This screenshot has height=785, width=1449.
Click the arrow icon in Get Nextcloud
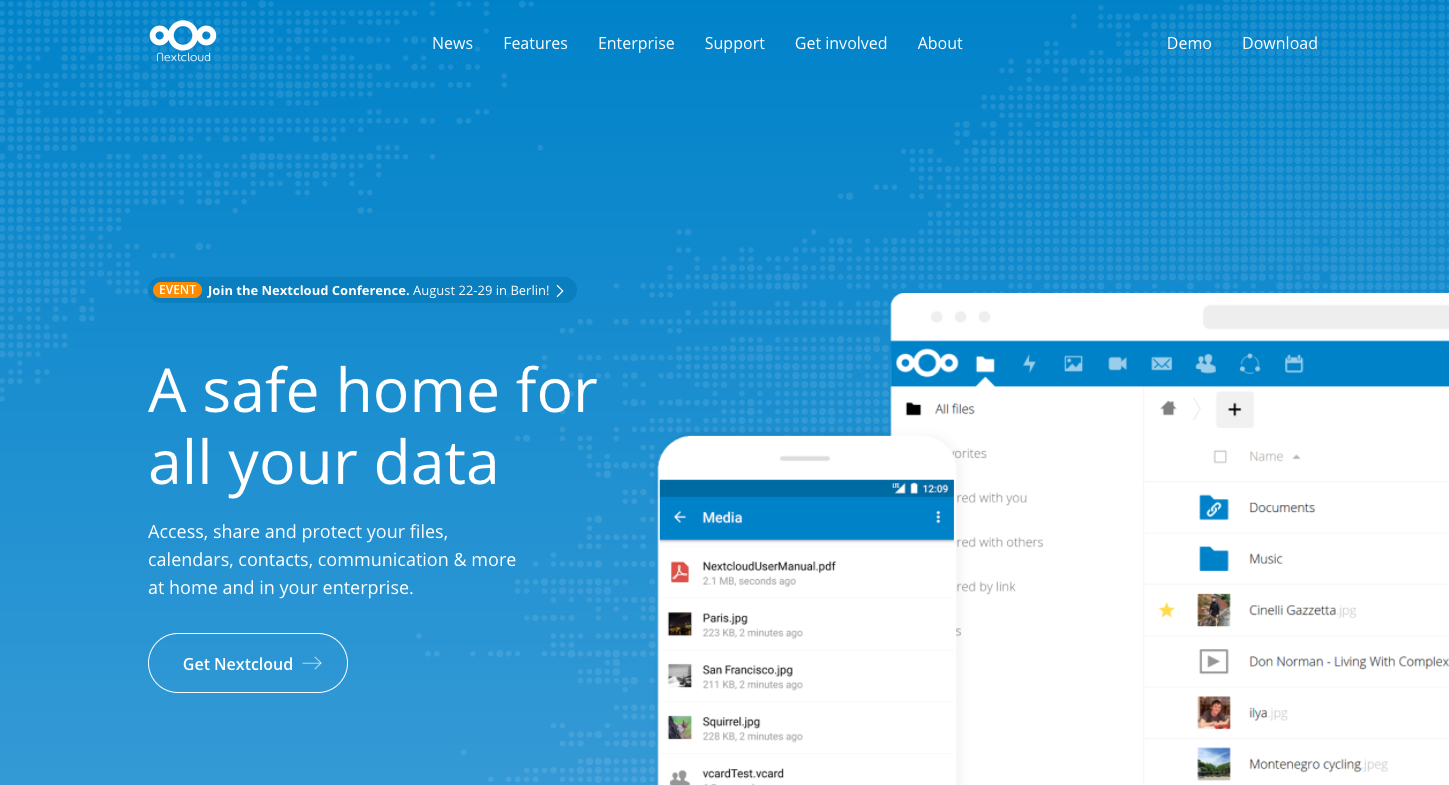[x=312, y=663]
